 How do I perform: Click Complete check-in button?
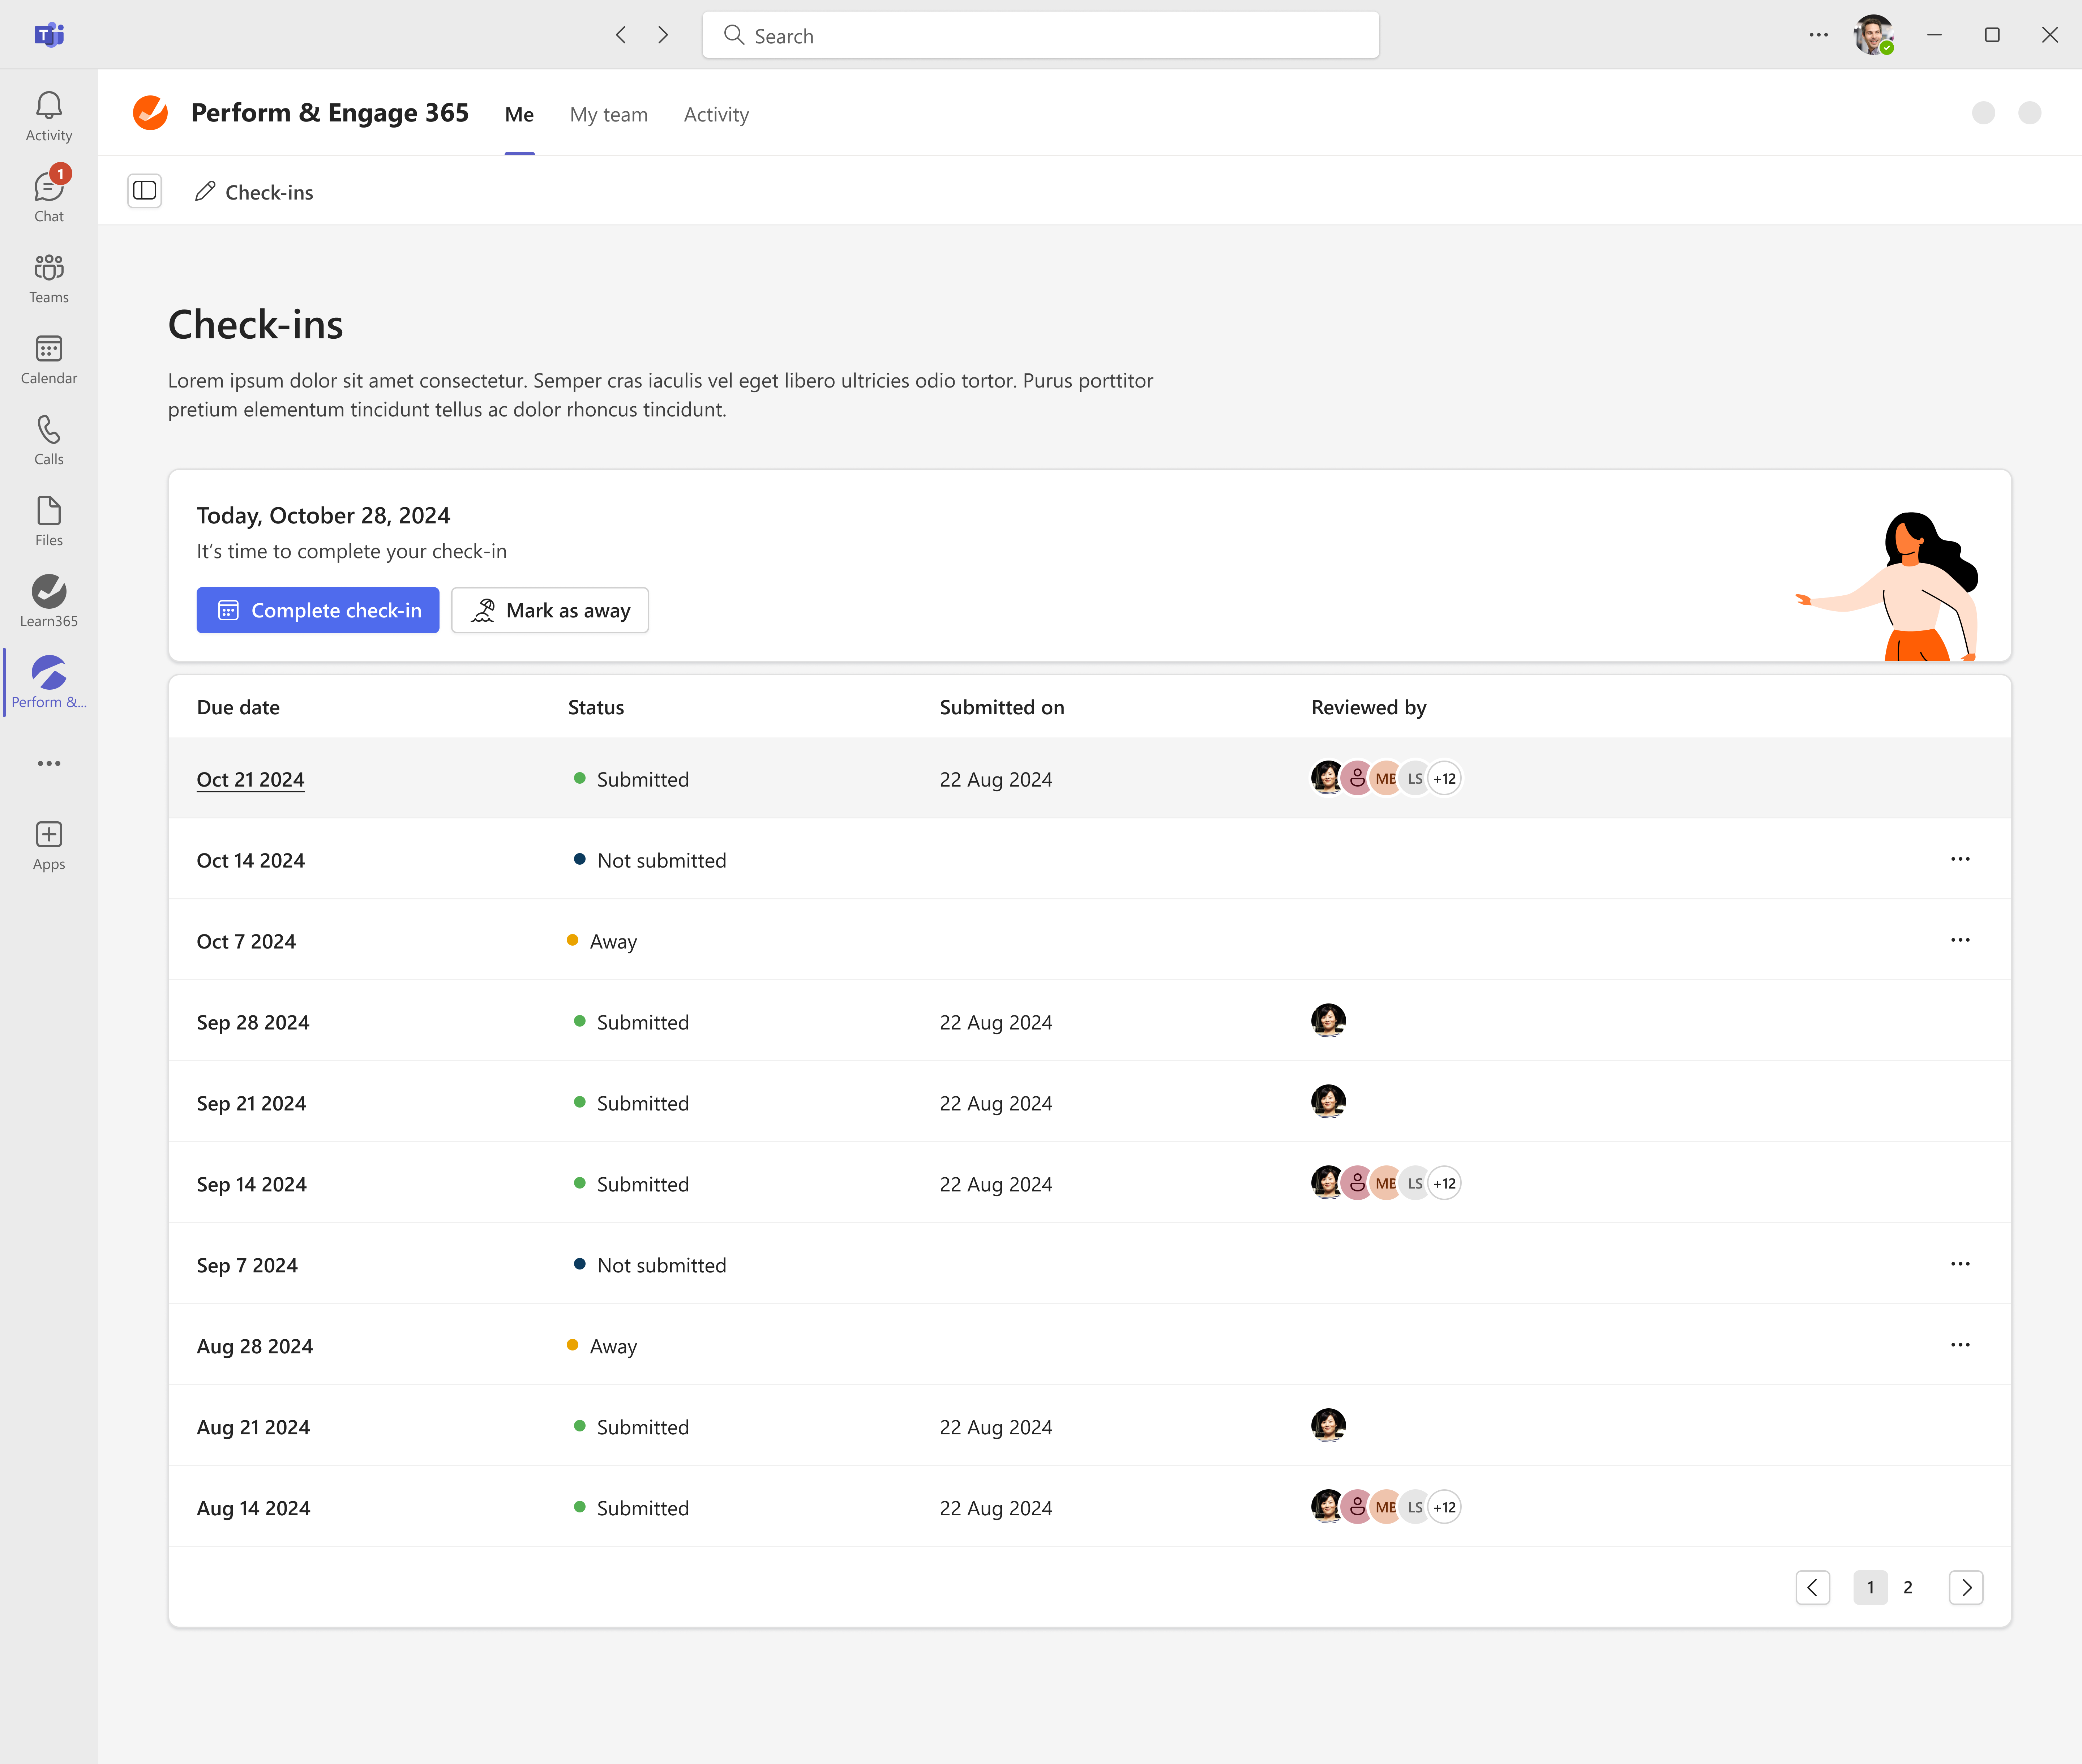click(318, 610)
